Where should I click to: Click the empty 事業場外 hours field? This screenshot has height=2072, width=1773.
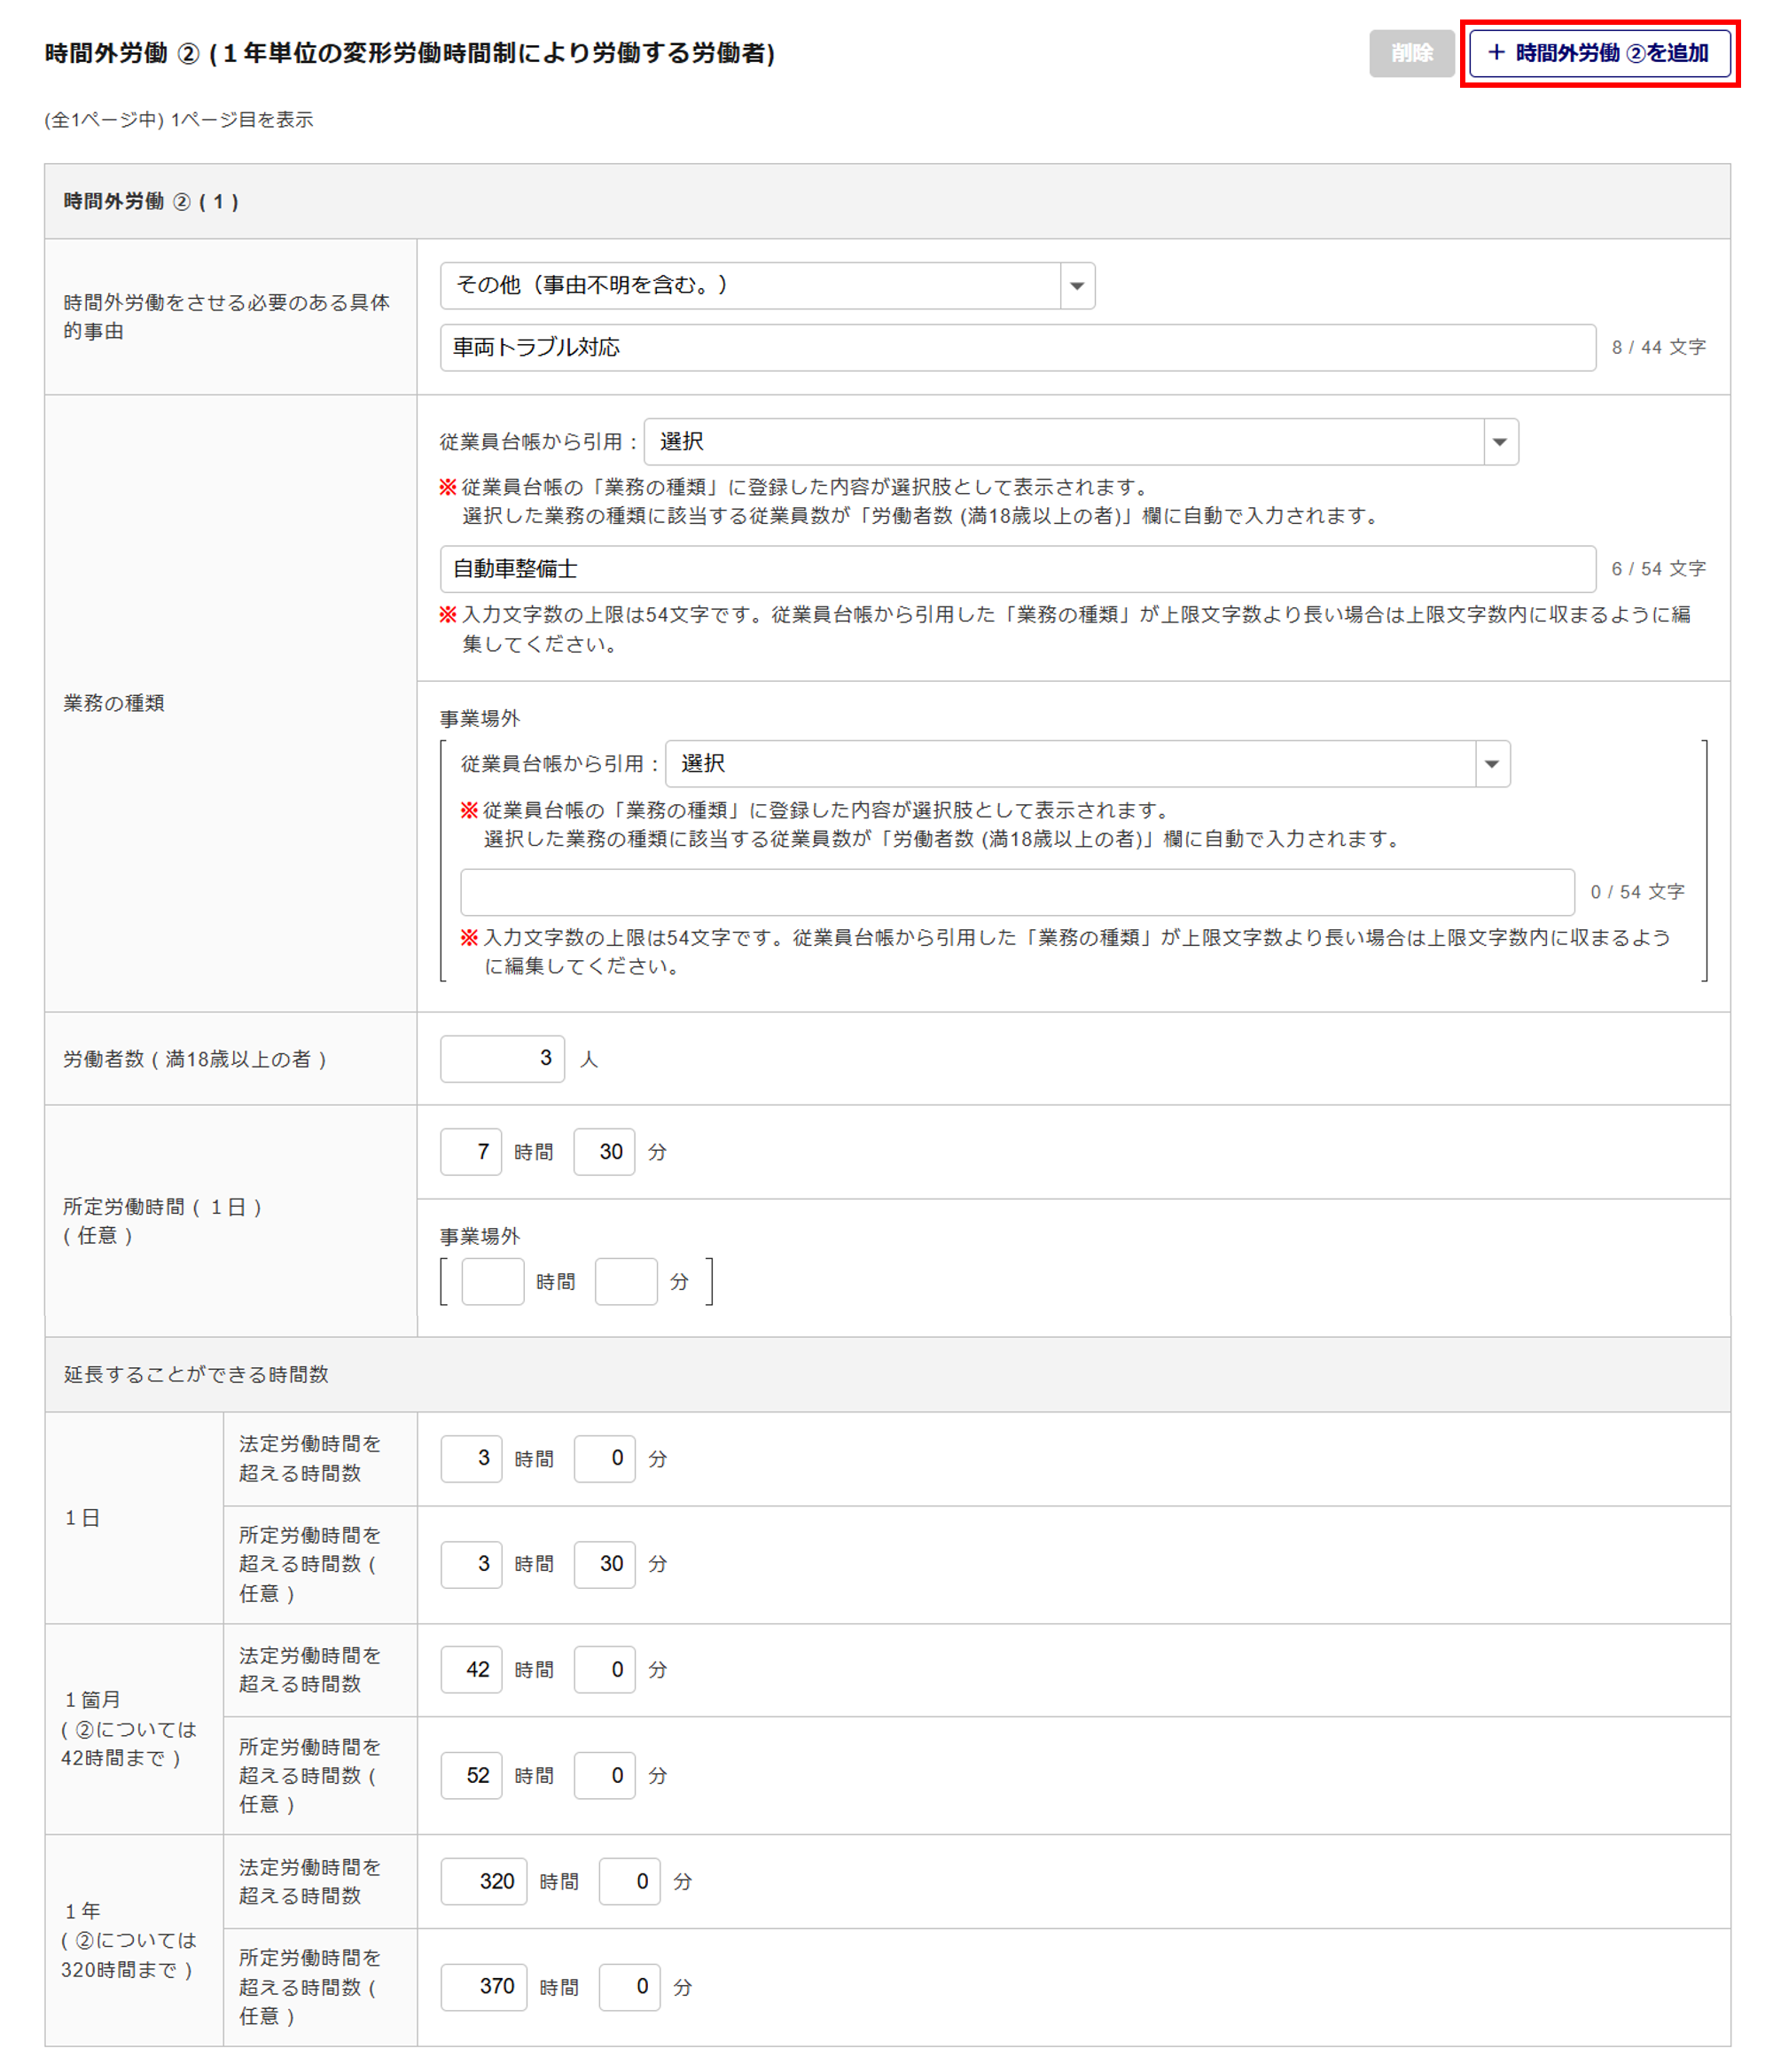[x=493, y=1282]
